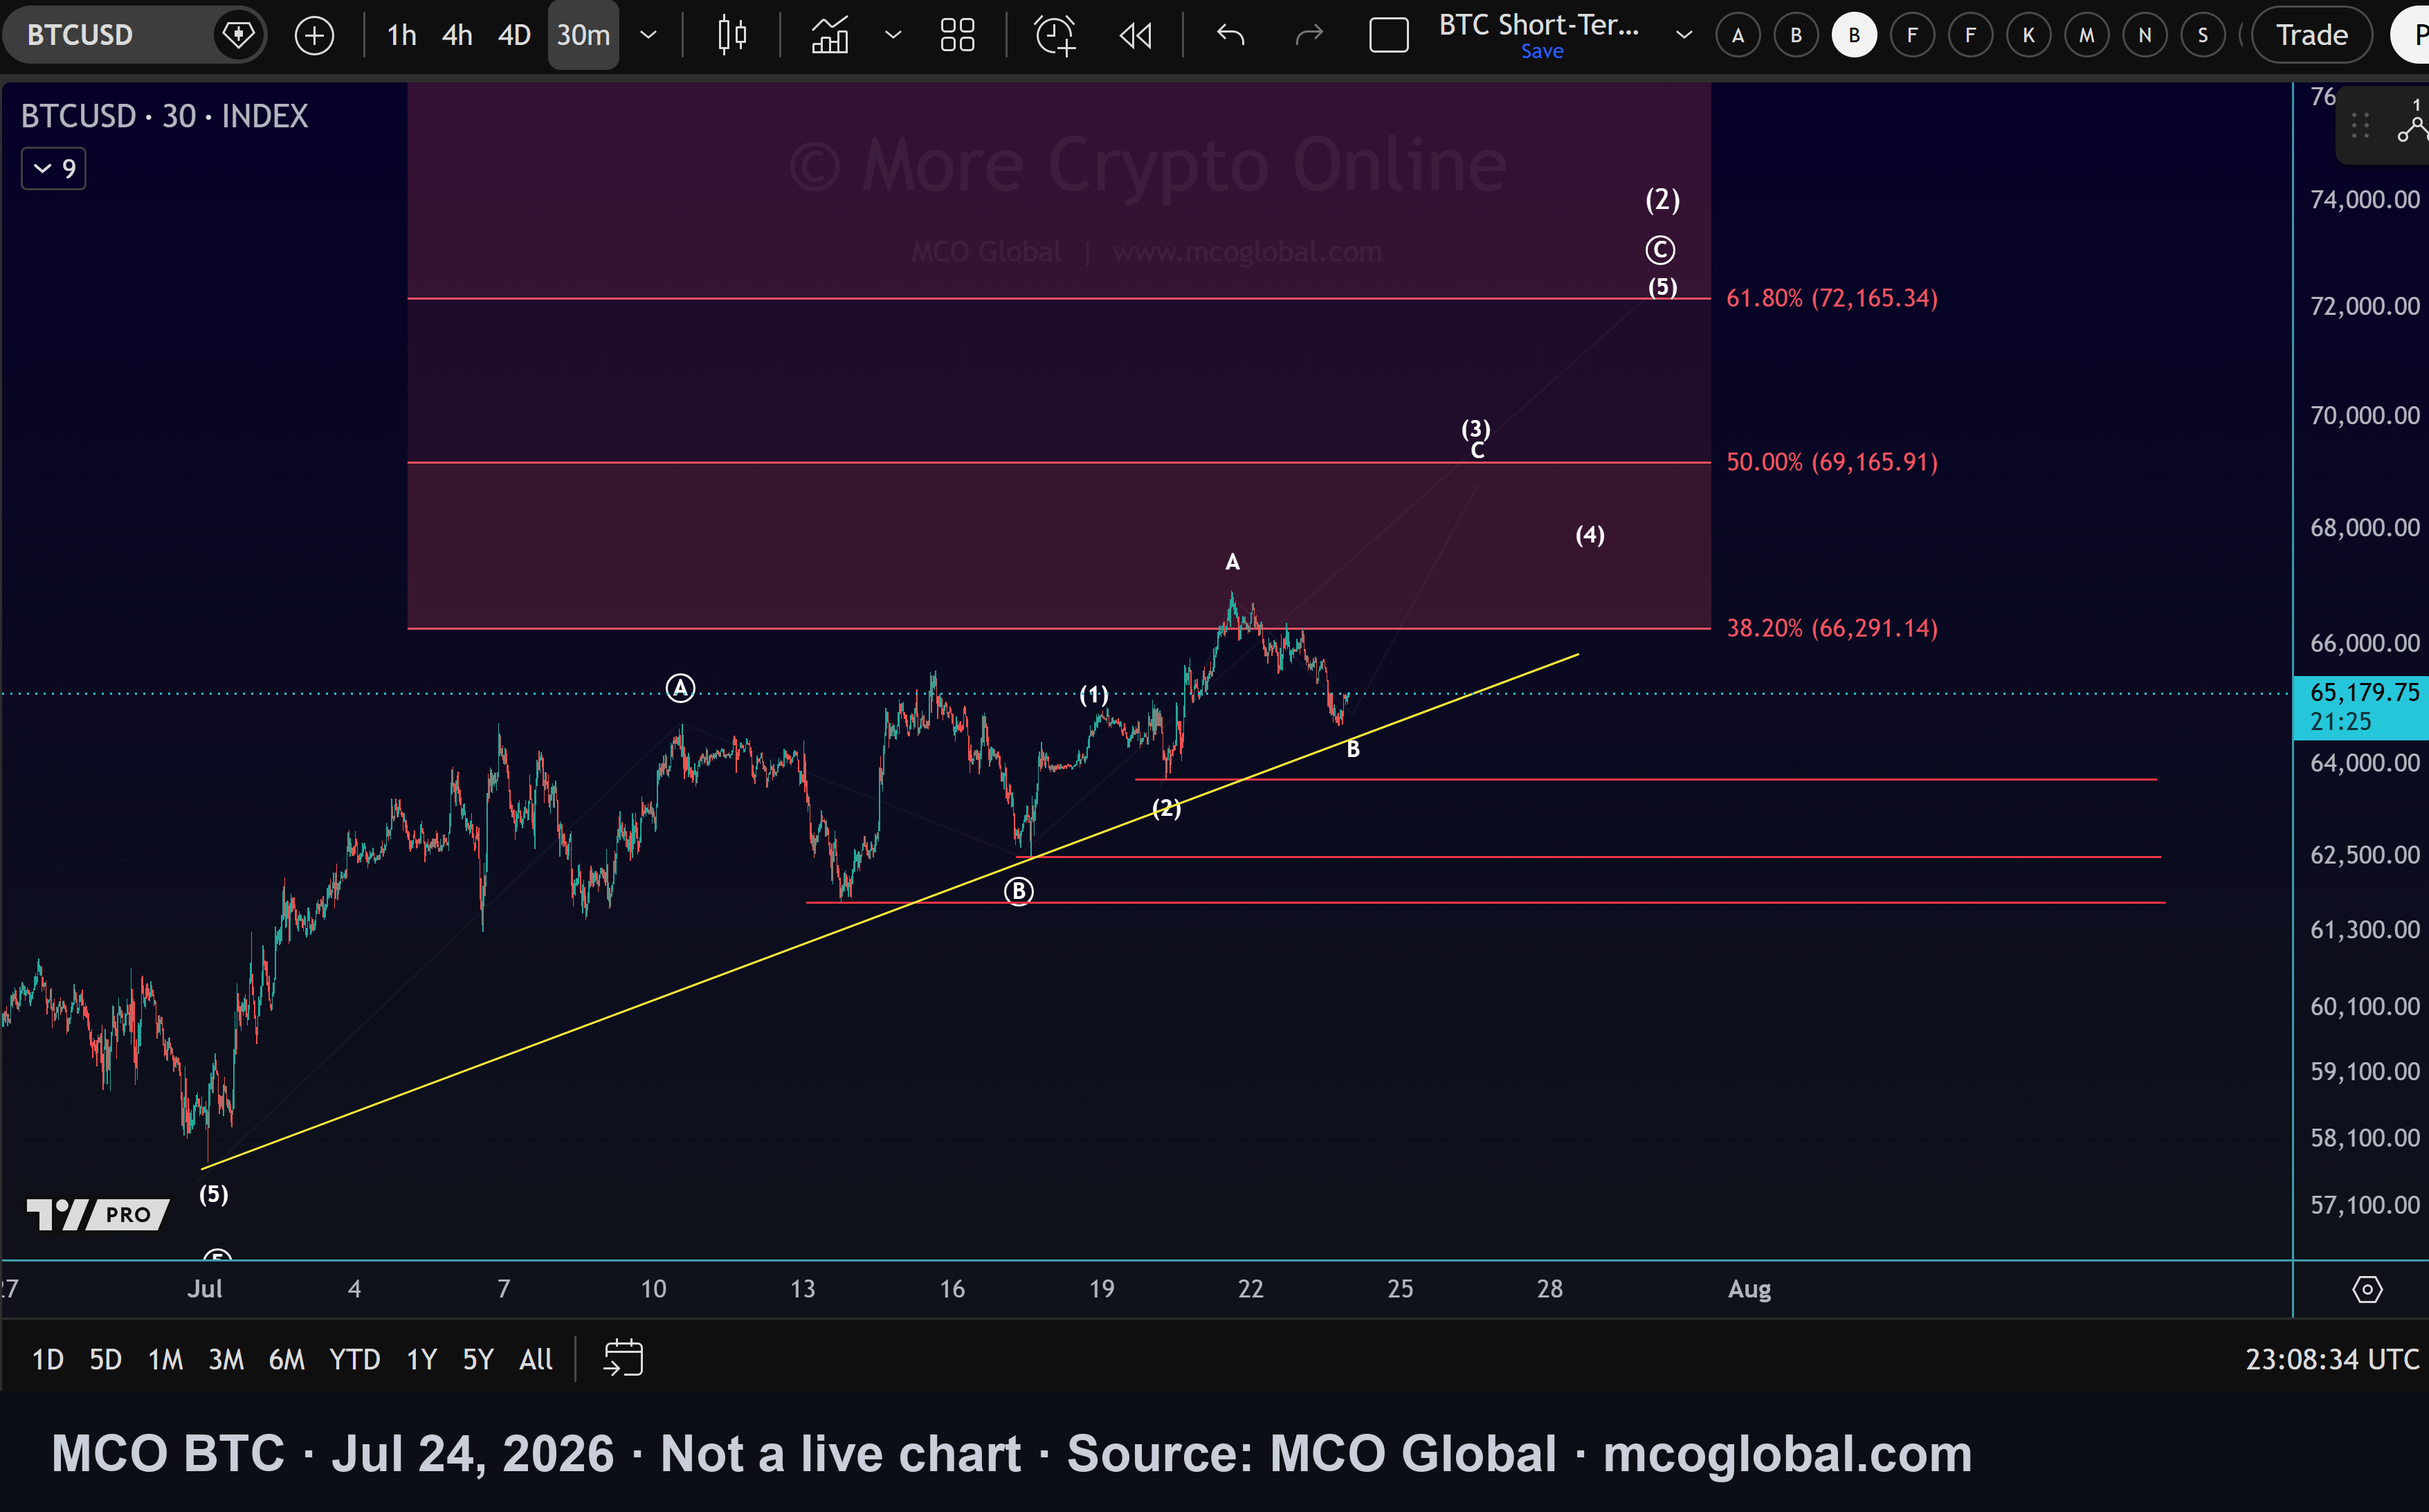This screenshot has width=2429, height=1512.
Task: Set the range to 5D
Action: [x=105, y=1360]
